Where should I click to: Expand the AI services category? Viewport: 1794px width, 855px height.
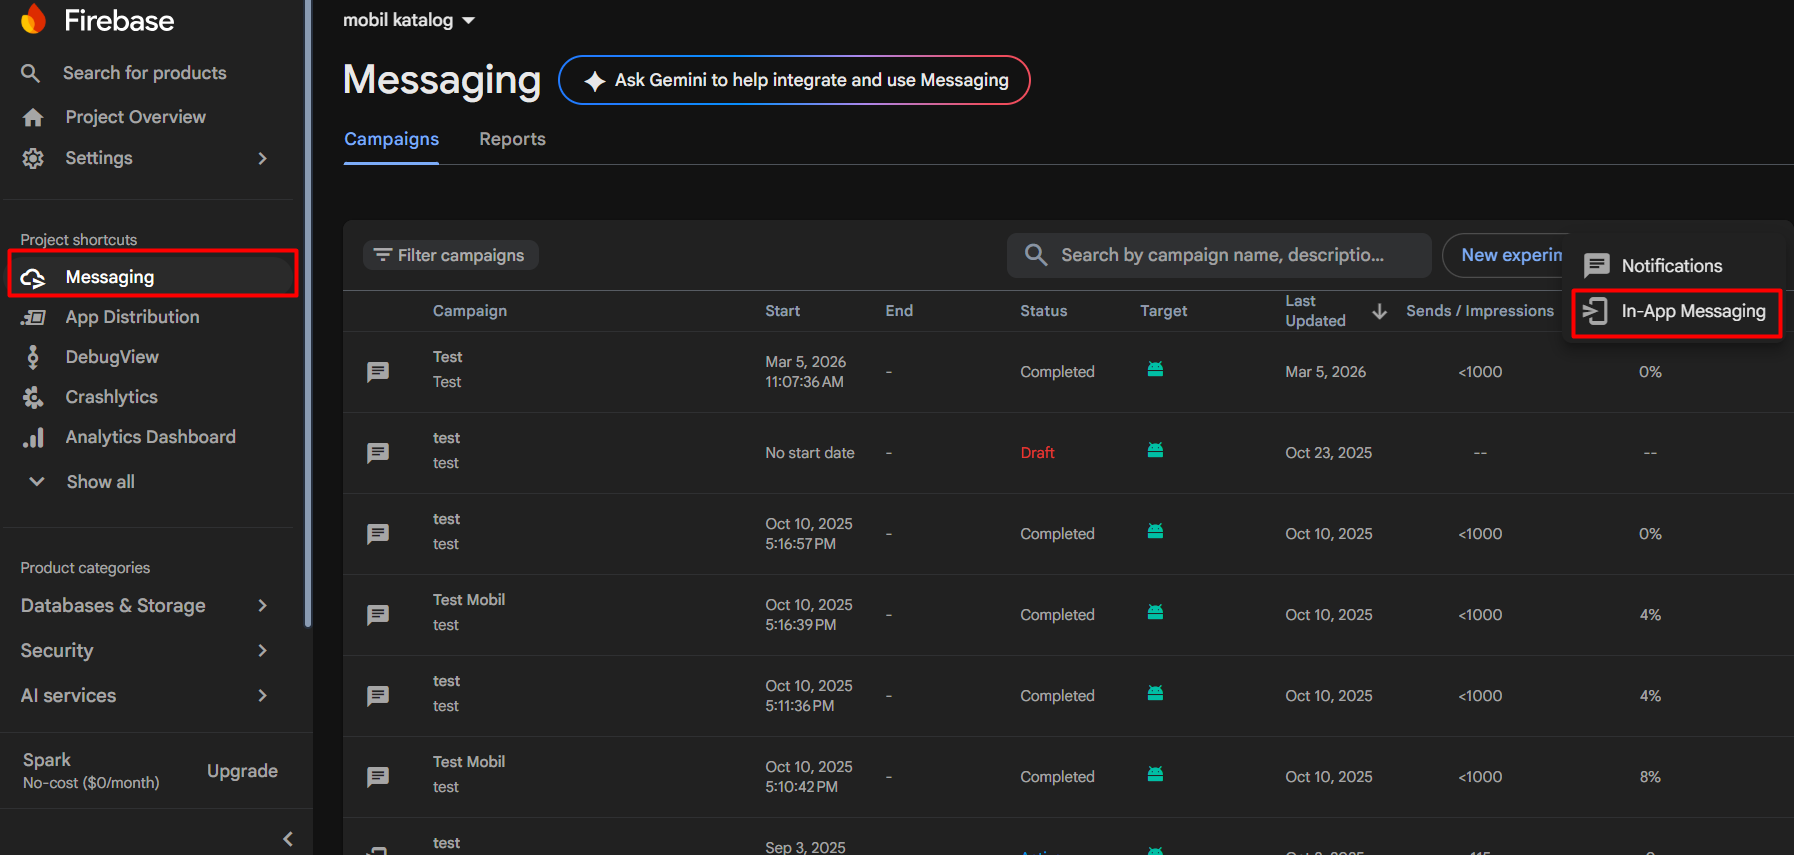[x=146, y=696]
